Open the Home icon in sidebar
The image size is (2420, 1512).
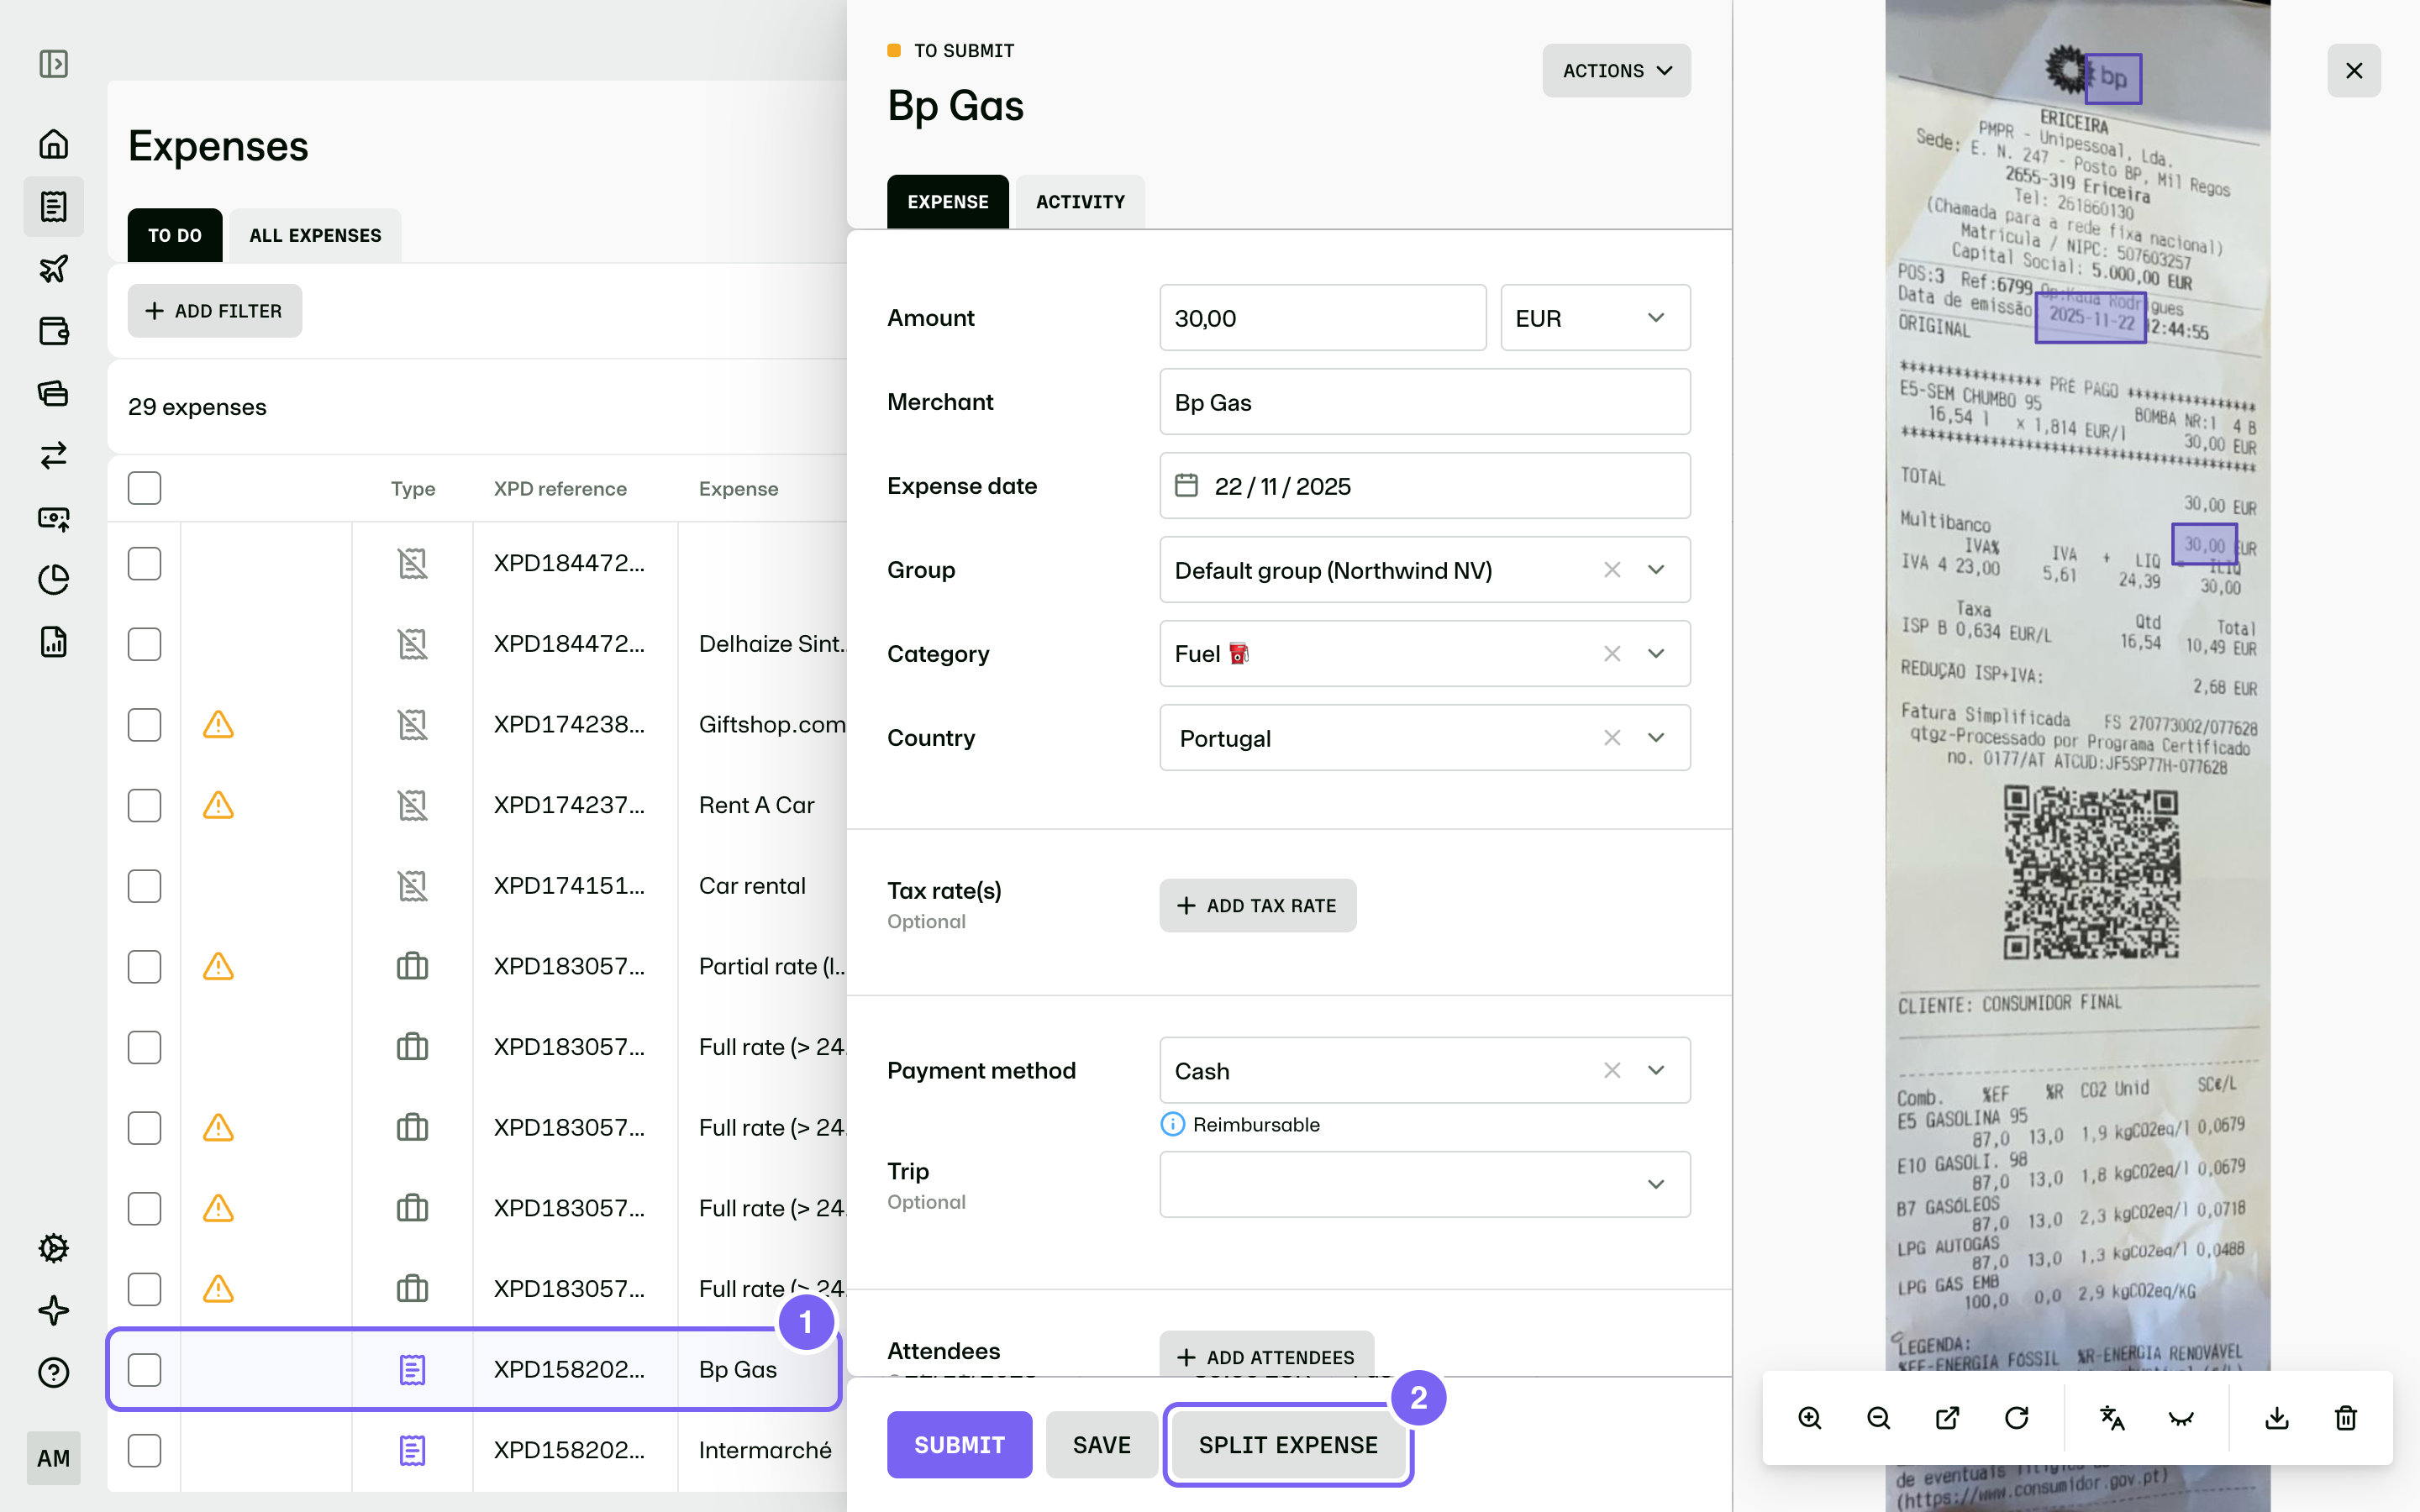point(53,144)
